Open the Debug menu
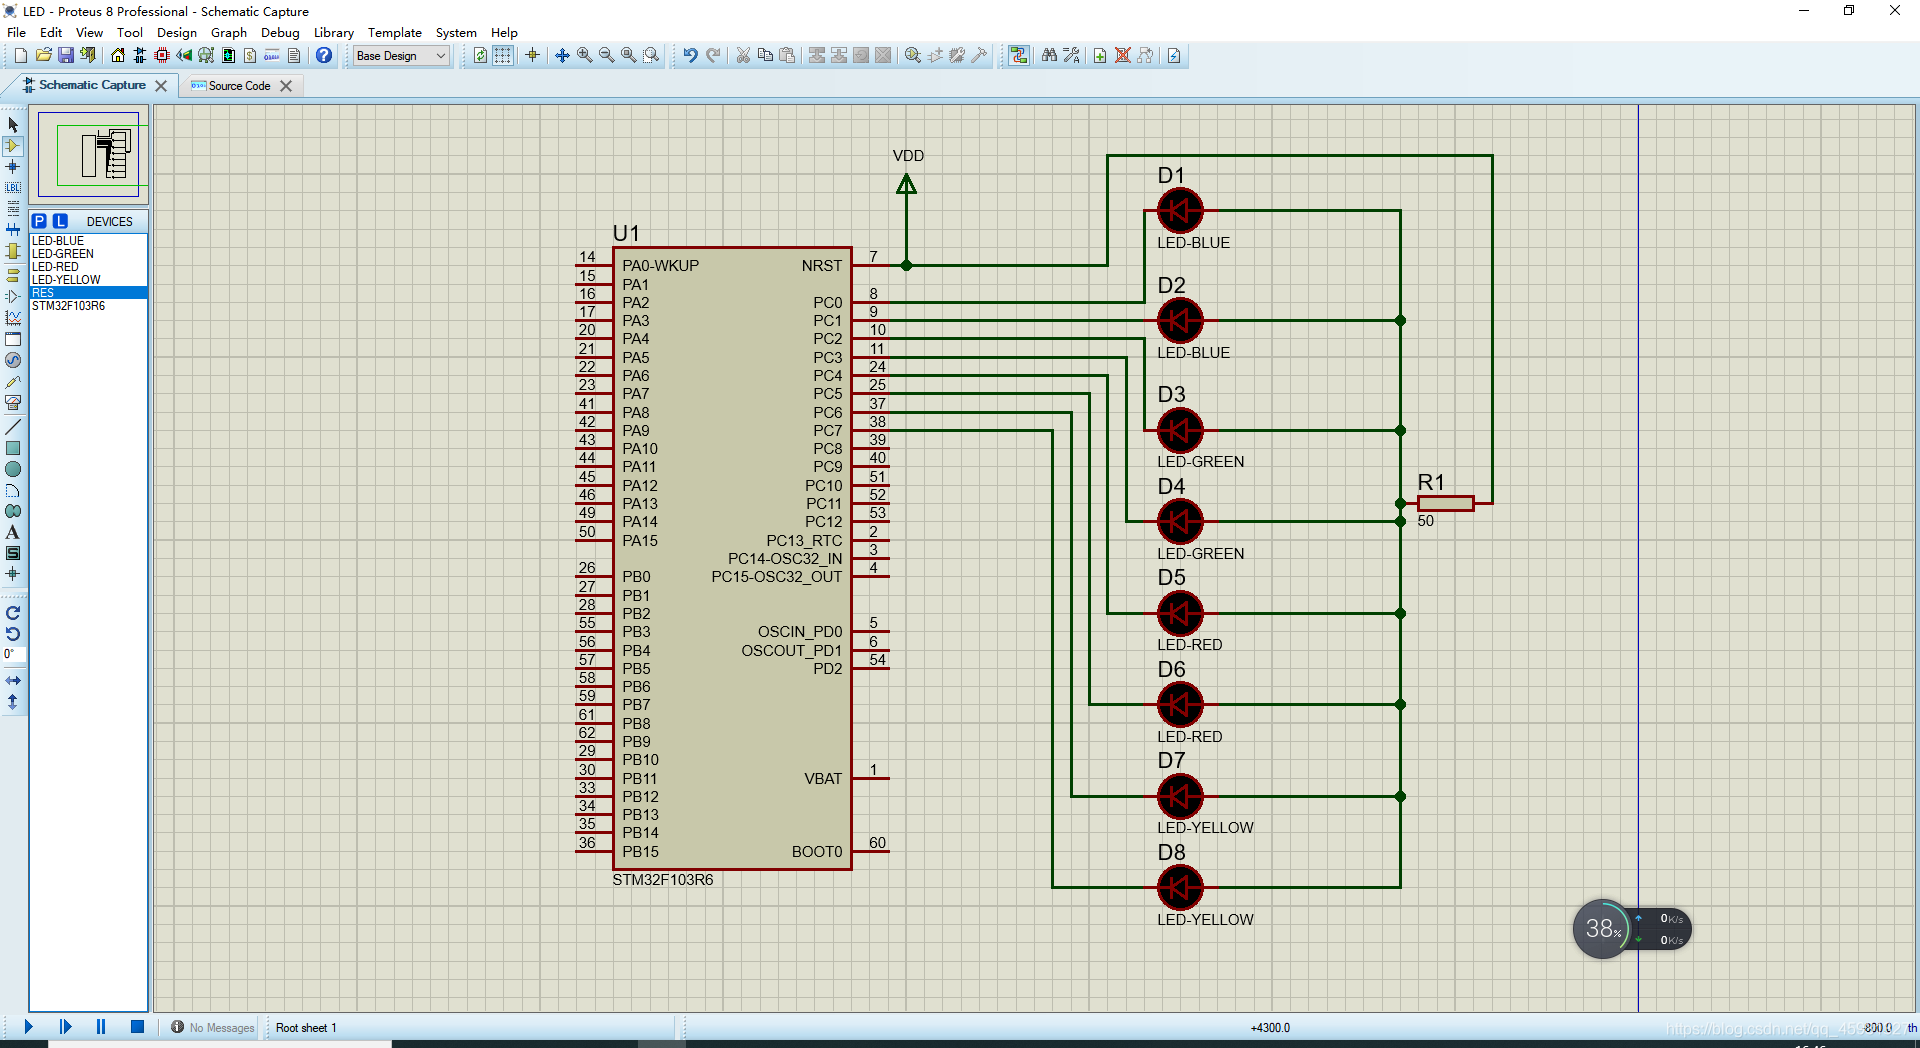This screenshot has width=1920, height=1048. tap(280, 32)
